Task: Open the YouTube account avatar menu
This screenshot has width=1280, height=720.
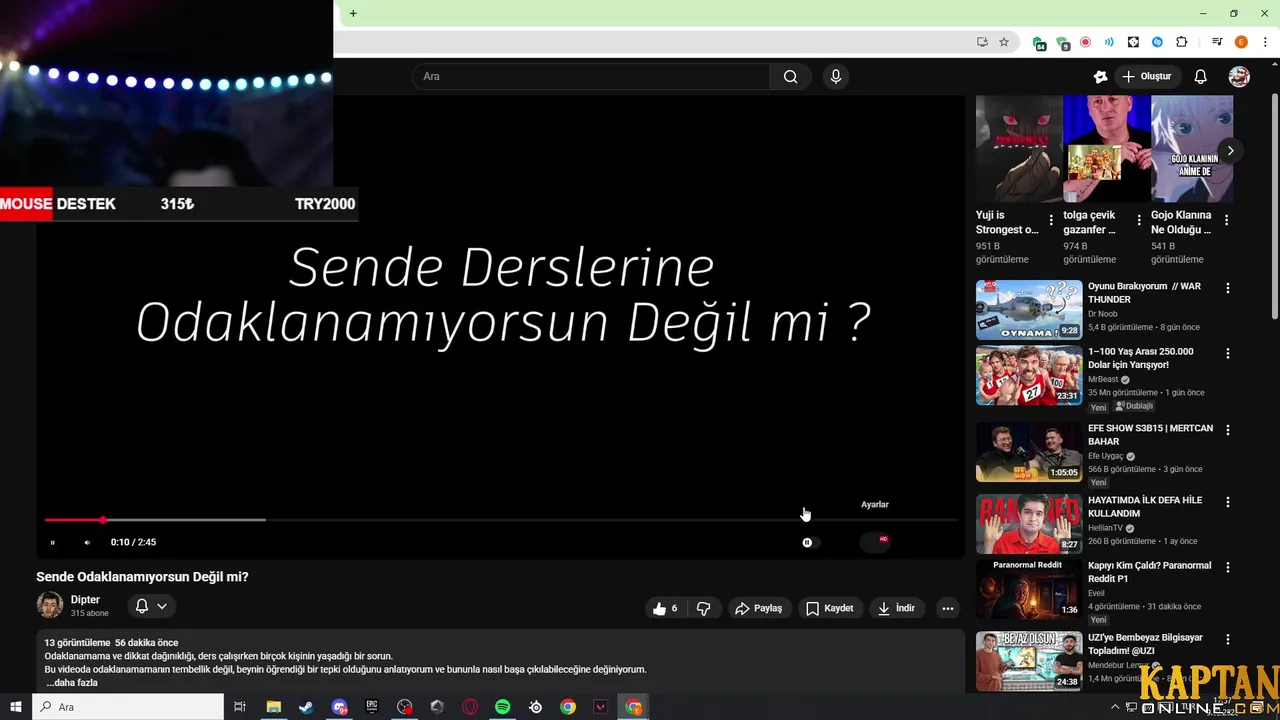Action: [1239, 76]
